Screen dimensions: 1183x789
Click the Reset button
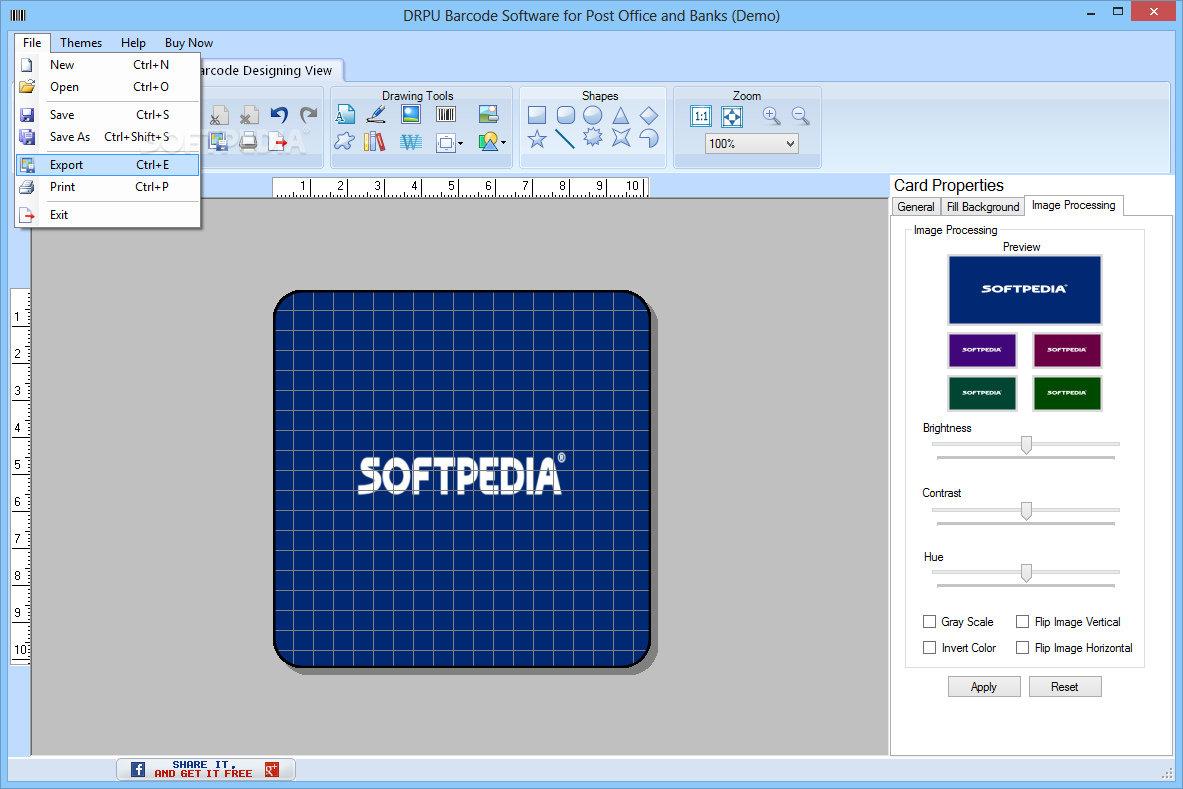1065,686
